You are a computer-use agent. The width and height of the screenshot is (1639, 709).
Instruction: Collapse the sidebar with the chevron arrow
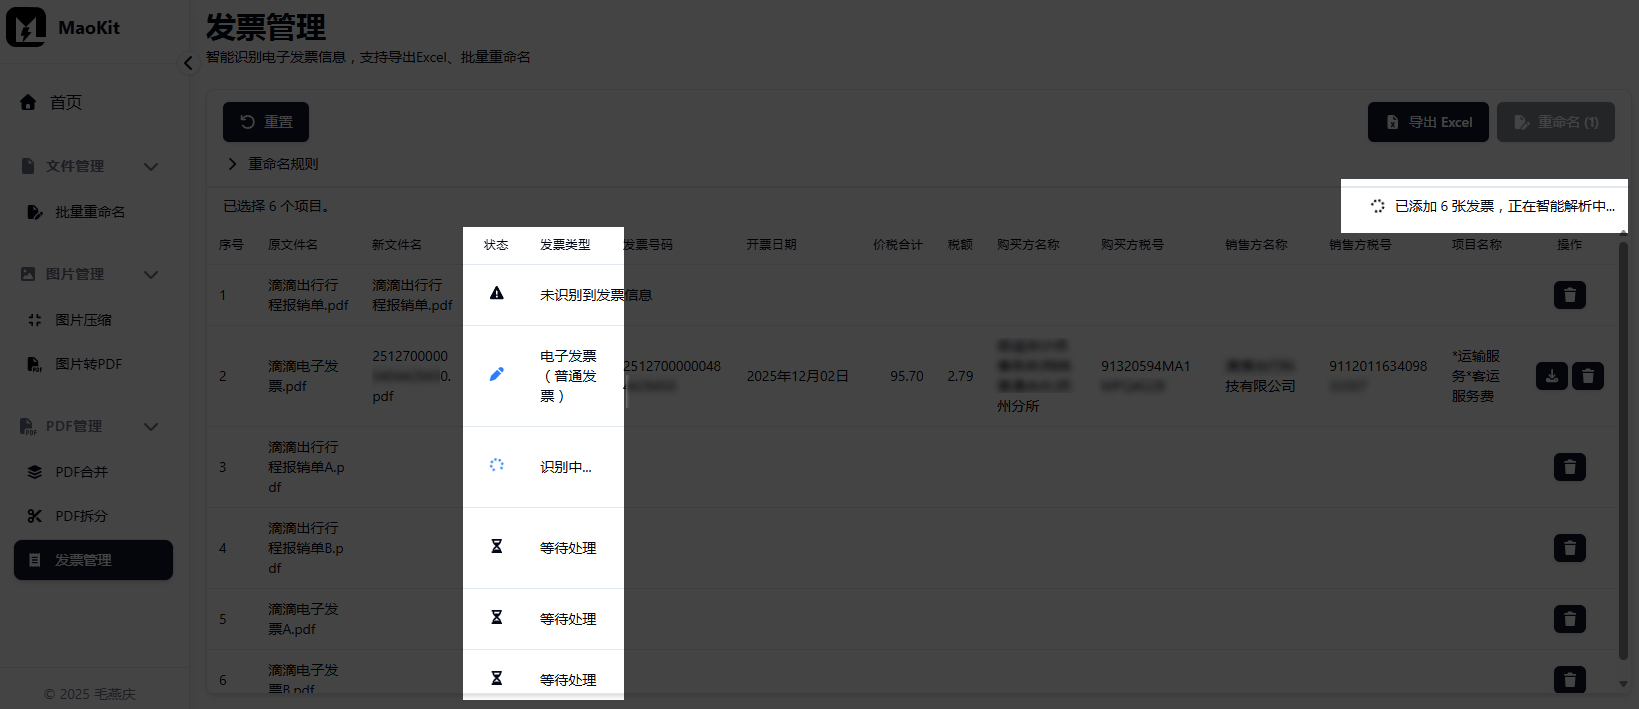coord(188,63)
